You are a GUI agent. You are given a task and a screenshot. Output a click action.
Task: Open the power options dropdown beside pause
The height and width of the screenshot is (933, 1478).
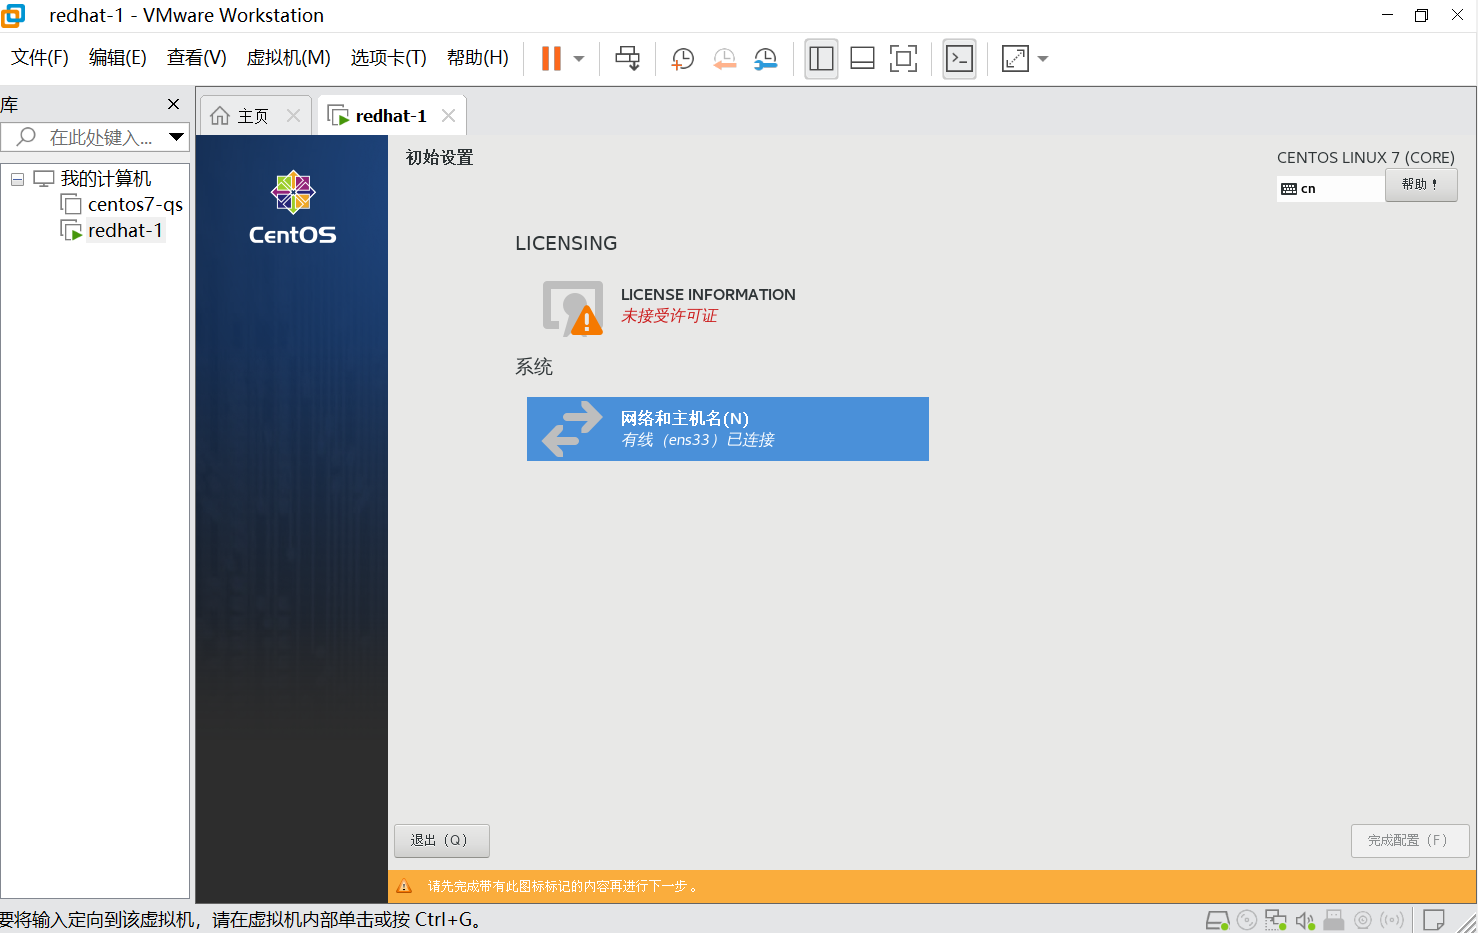(x=579, y=59)
